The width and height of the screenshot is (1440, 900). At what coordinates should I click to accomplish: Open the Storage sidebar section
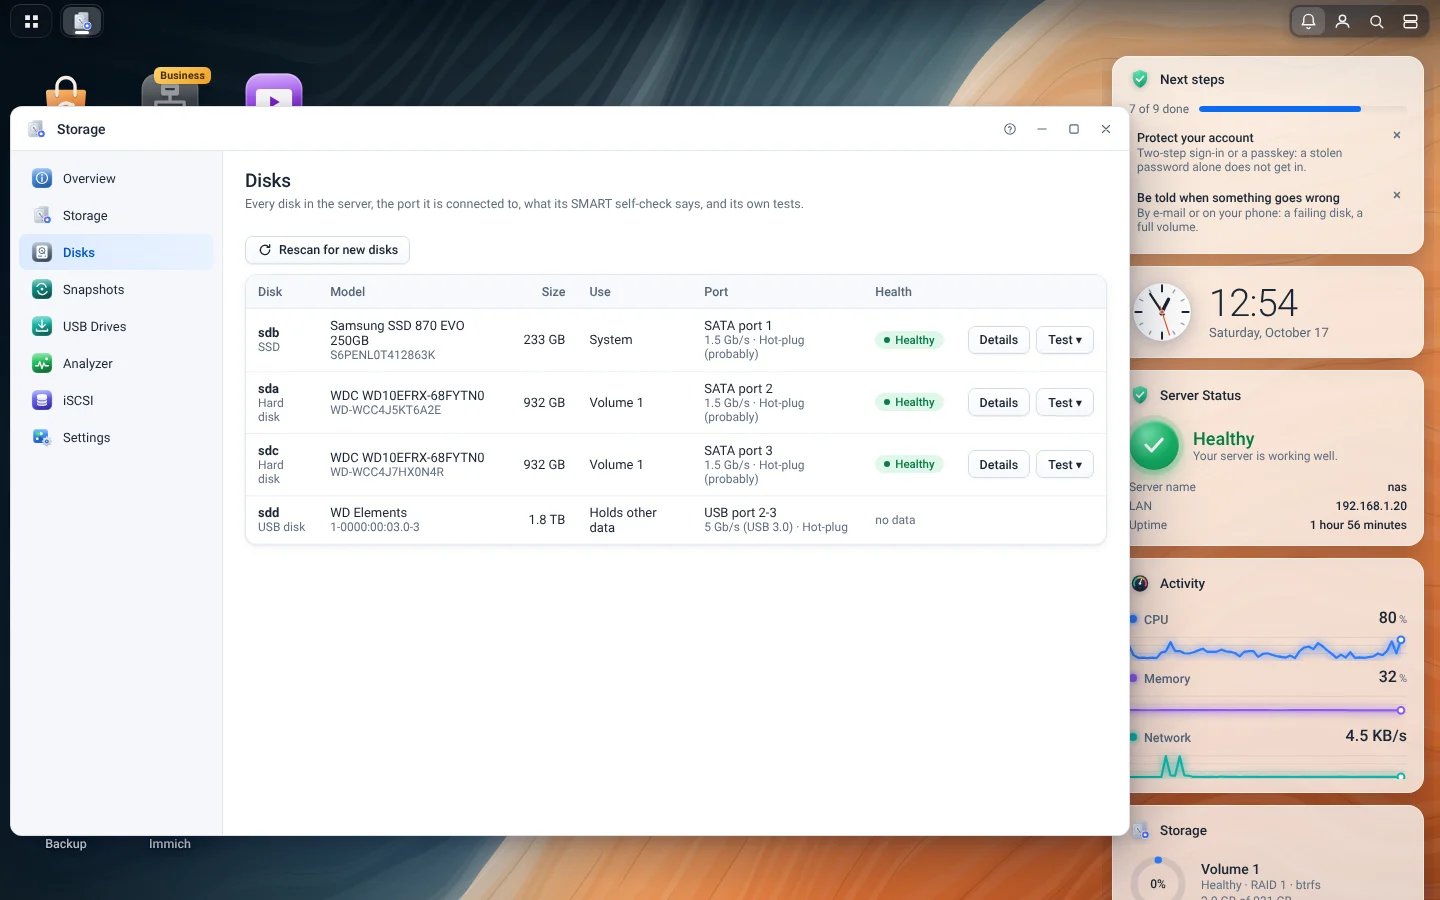(x=116, y=215)
